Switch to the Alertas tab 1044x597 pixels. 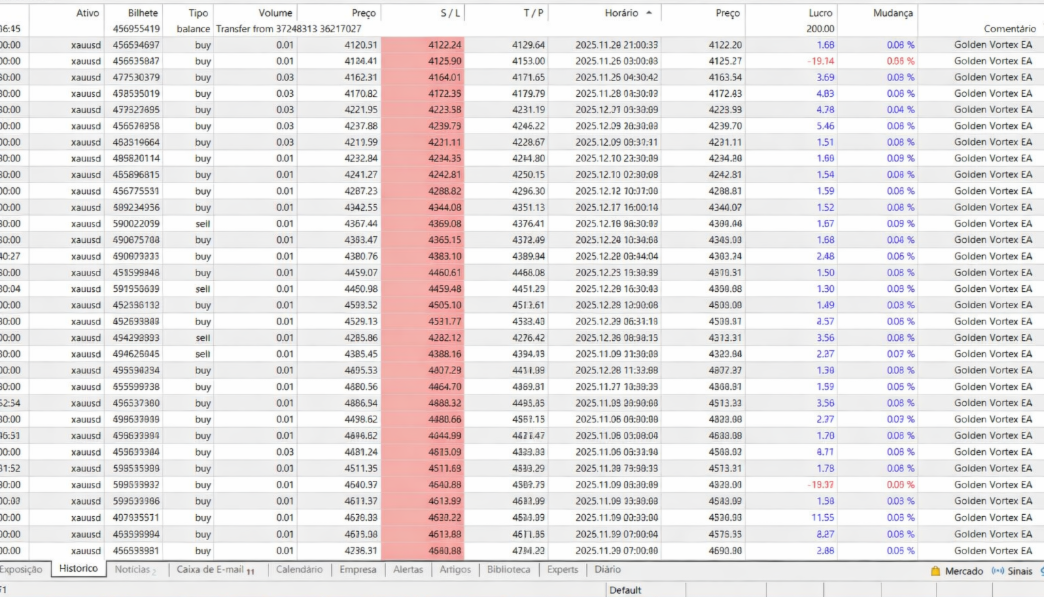click(x=407, y=570)
